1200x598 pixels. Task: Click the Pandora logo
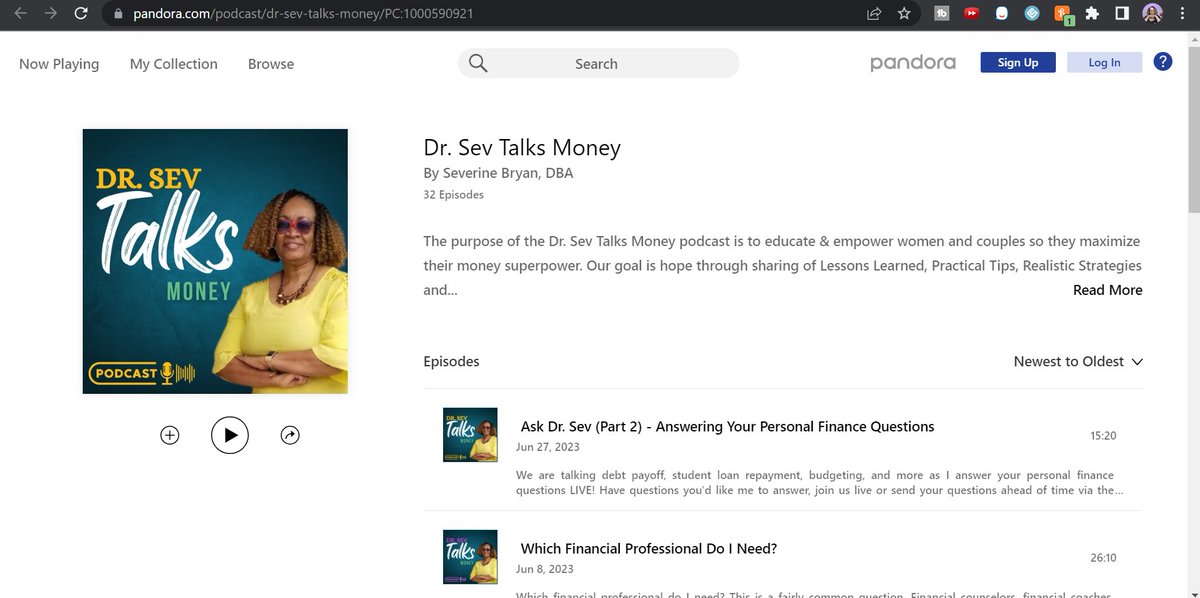pos(913,63)
